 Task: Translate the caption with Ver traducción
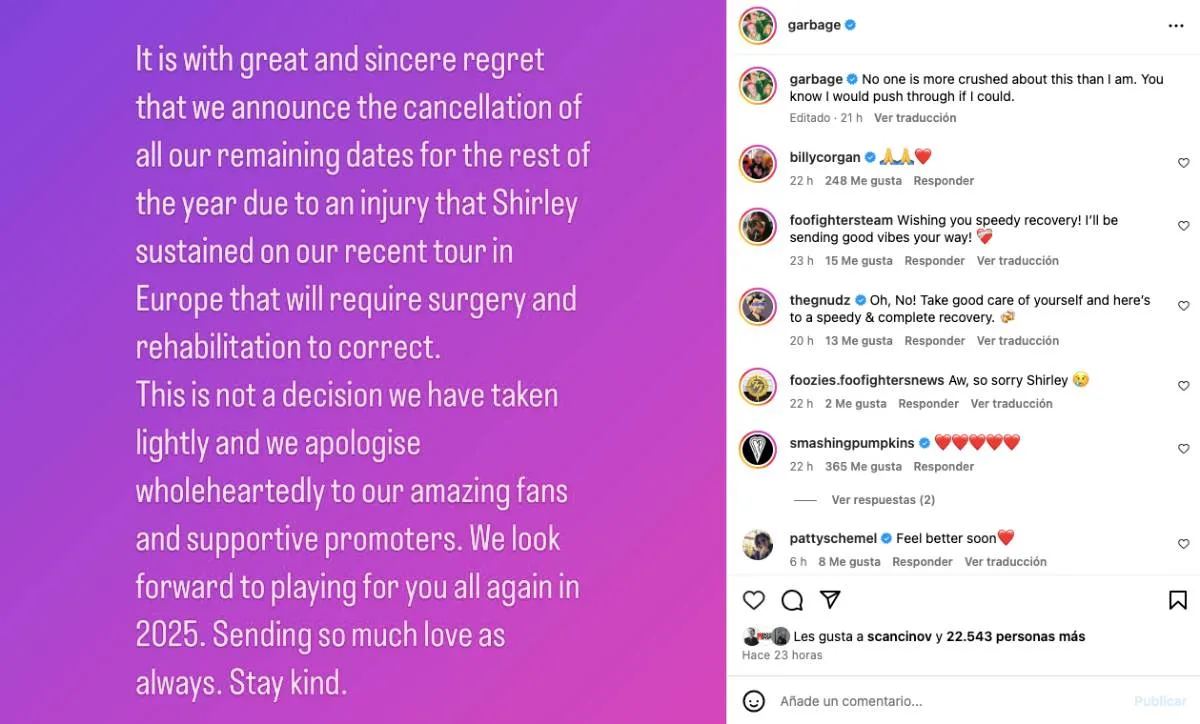pos(914,118)
